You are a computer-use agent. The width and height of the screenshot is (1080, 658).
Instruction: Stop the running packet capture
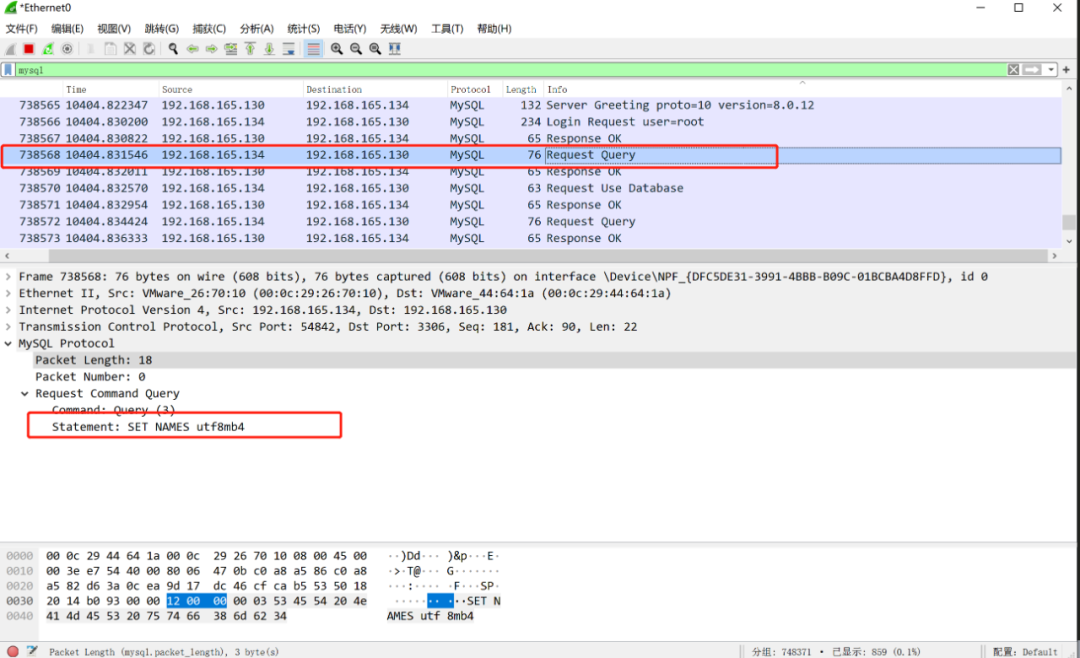point(29,49)
